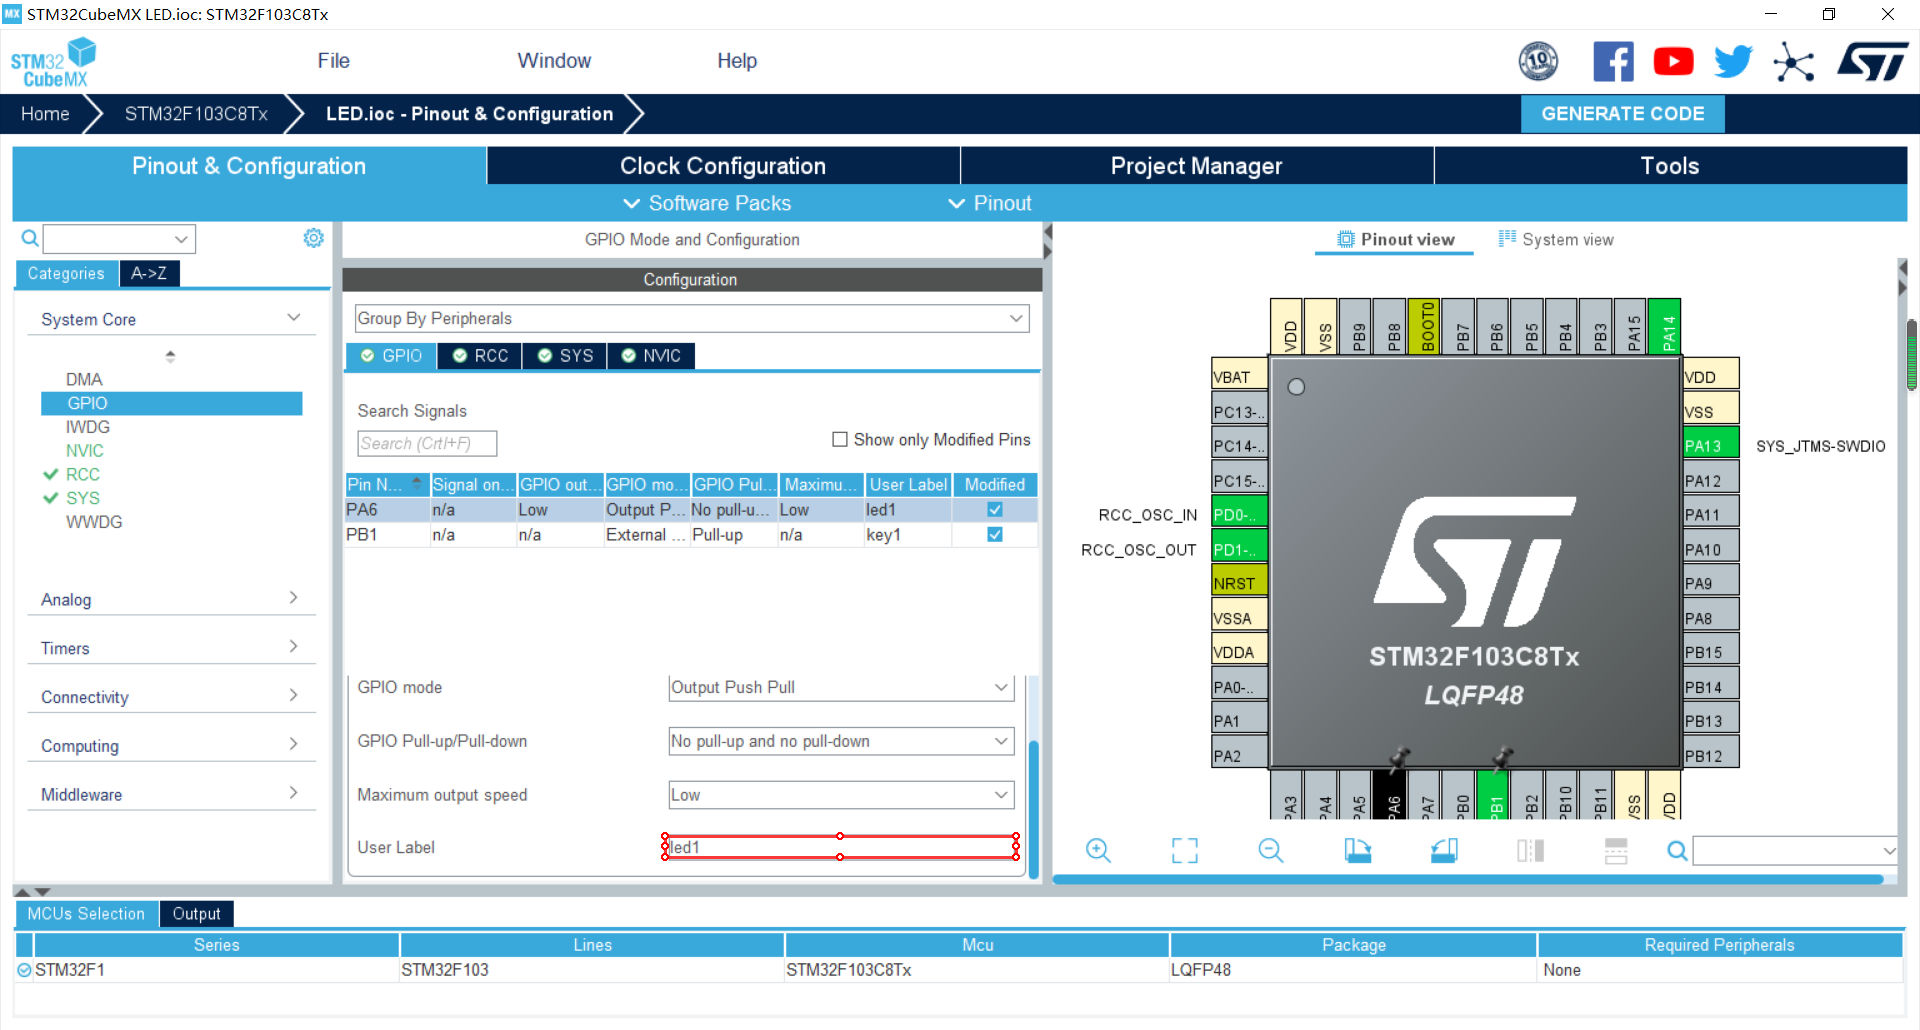Open the Help menu

pyautogui.click(x=737, y=61)
